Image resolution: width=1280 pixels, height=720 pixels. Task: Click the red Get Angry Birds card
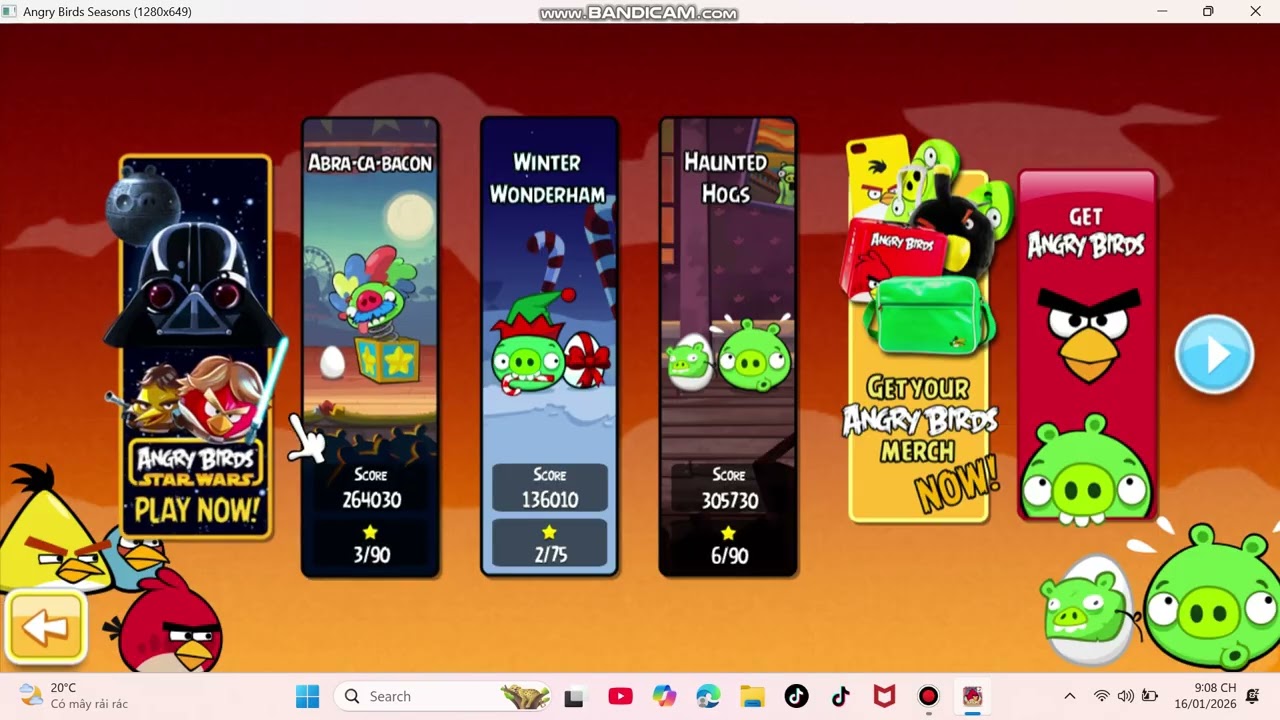click(x=1087, y=345)
